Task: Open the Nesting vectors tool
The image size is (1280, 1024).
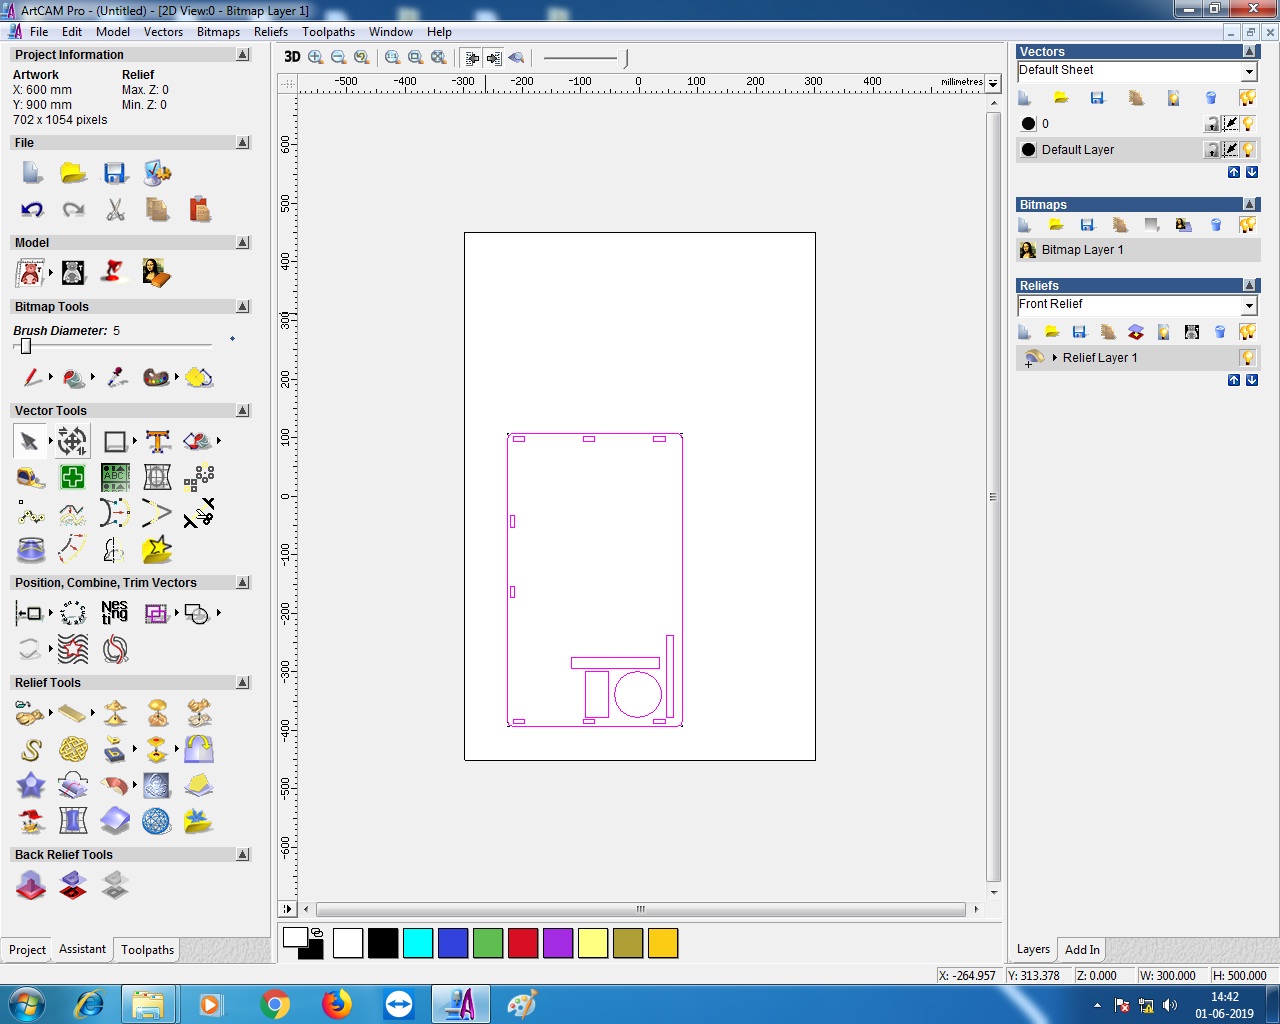Action: point(115,613)
